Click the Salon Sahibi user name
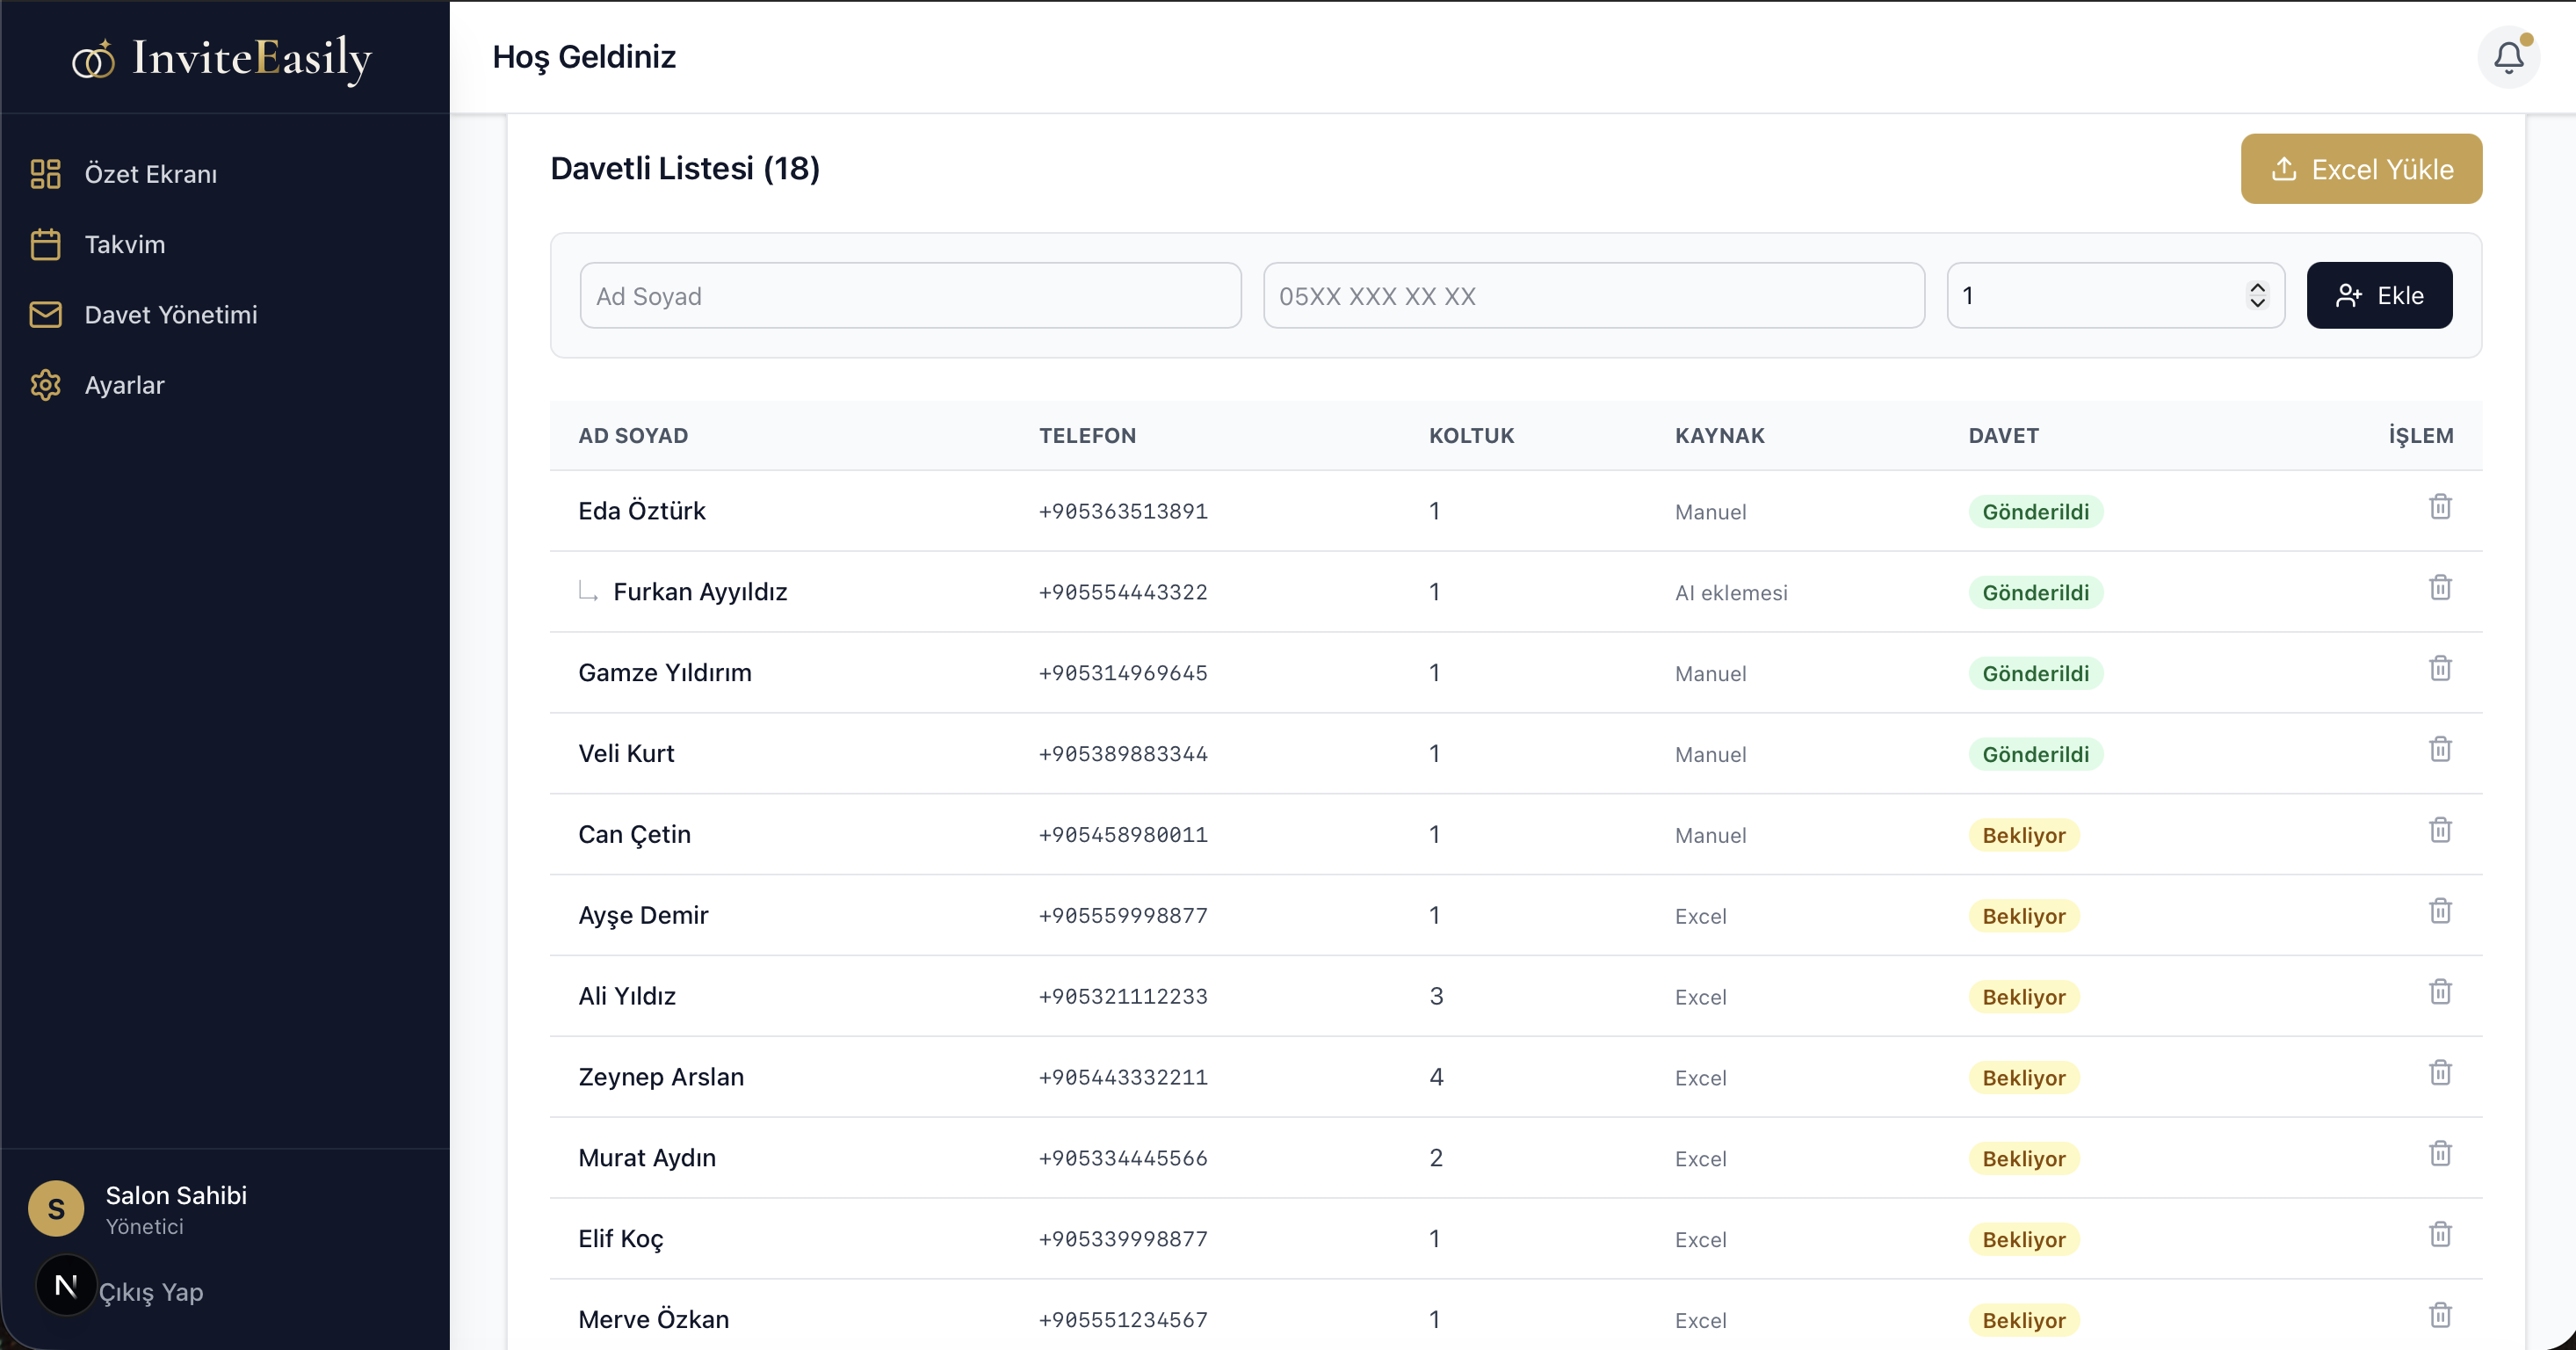 [x=176, y=1196]
